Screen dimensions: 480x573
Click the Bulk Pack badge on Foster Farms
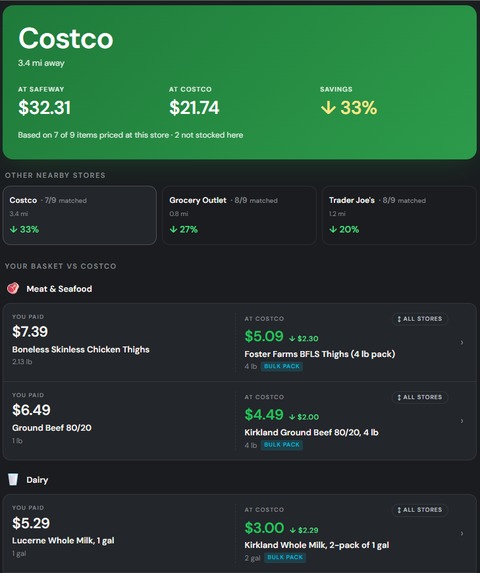[x=282, y=366]
